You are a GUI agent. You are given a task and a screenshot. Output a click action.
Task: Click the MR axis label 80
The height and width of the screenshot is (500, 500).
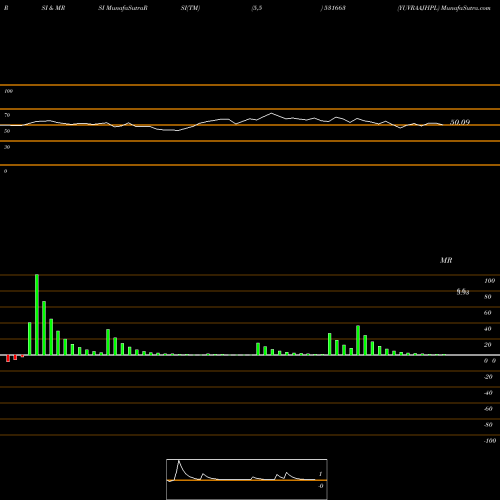488,297
